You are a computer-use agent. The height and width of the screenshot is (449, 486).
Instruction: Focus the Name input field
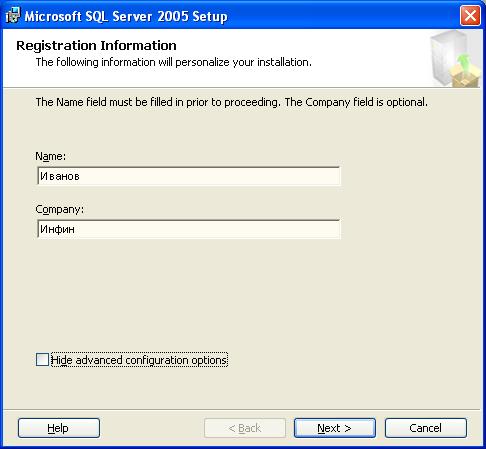(x=189, y=176)
